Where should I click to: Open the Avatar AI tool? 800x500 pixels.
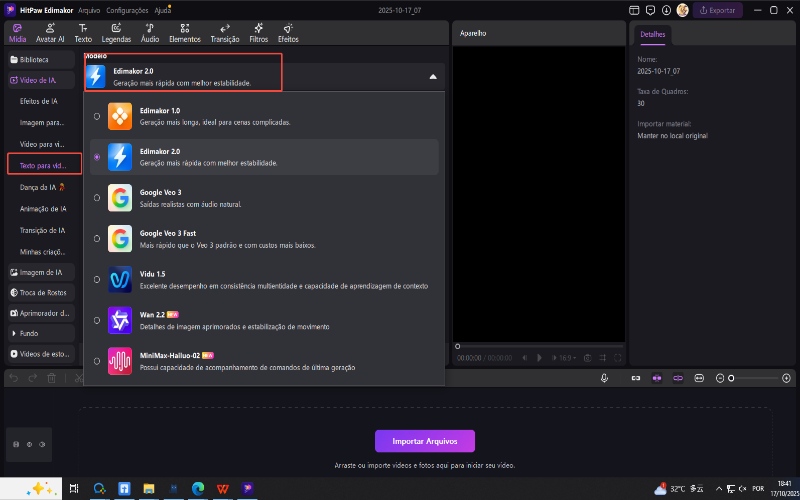[50, 33]
